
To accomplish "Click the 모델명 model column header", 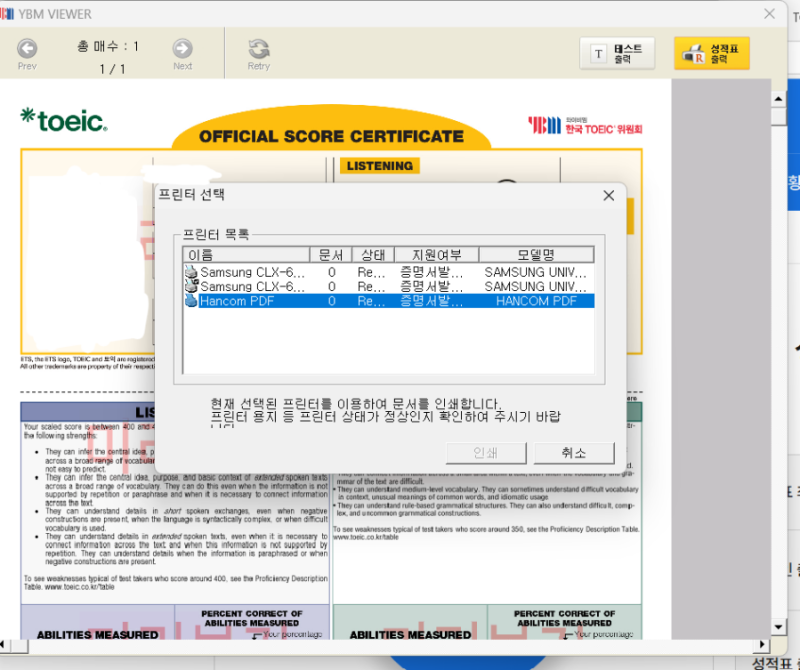I will point(536,255).
